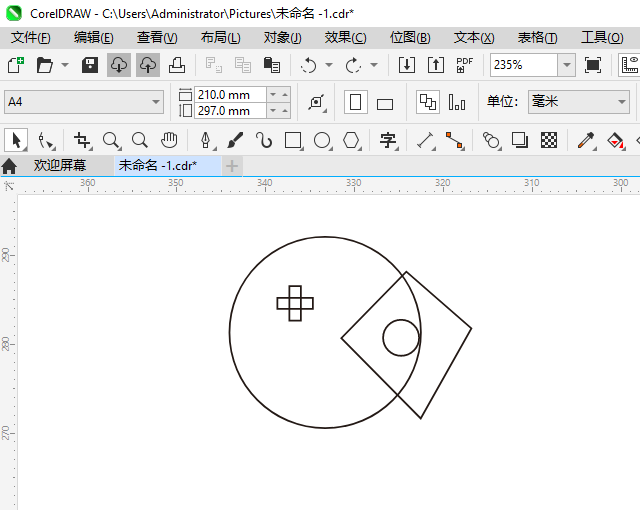
Task: Select the Artistic Media brush tool
Action: pyautogui.click(x=235, y=140)
